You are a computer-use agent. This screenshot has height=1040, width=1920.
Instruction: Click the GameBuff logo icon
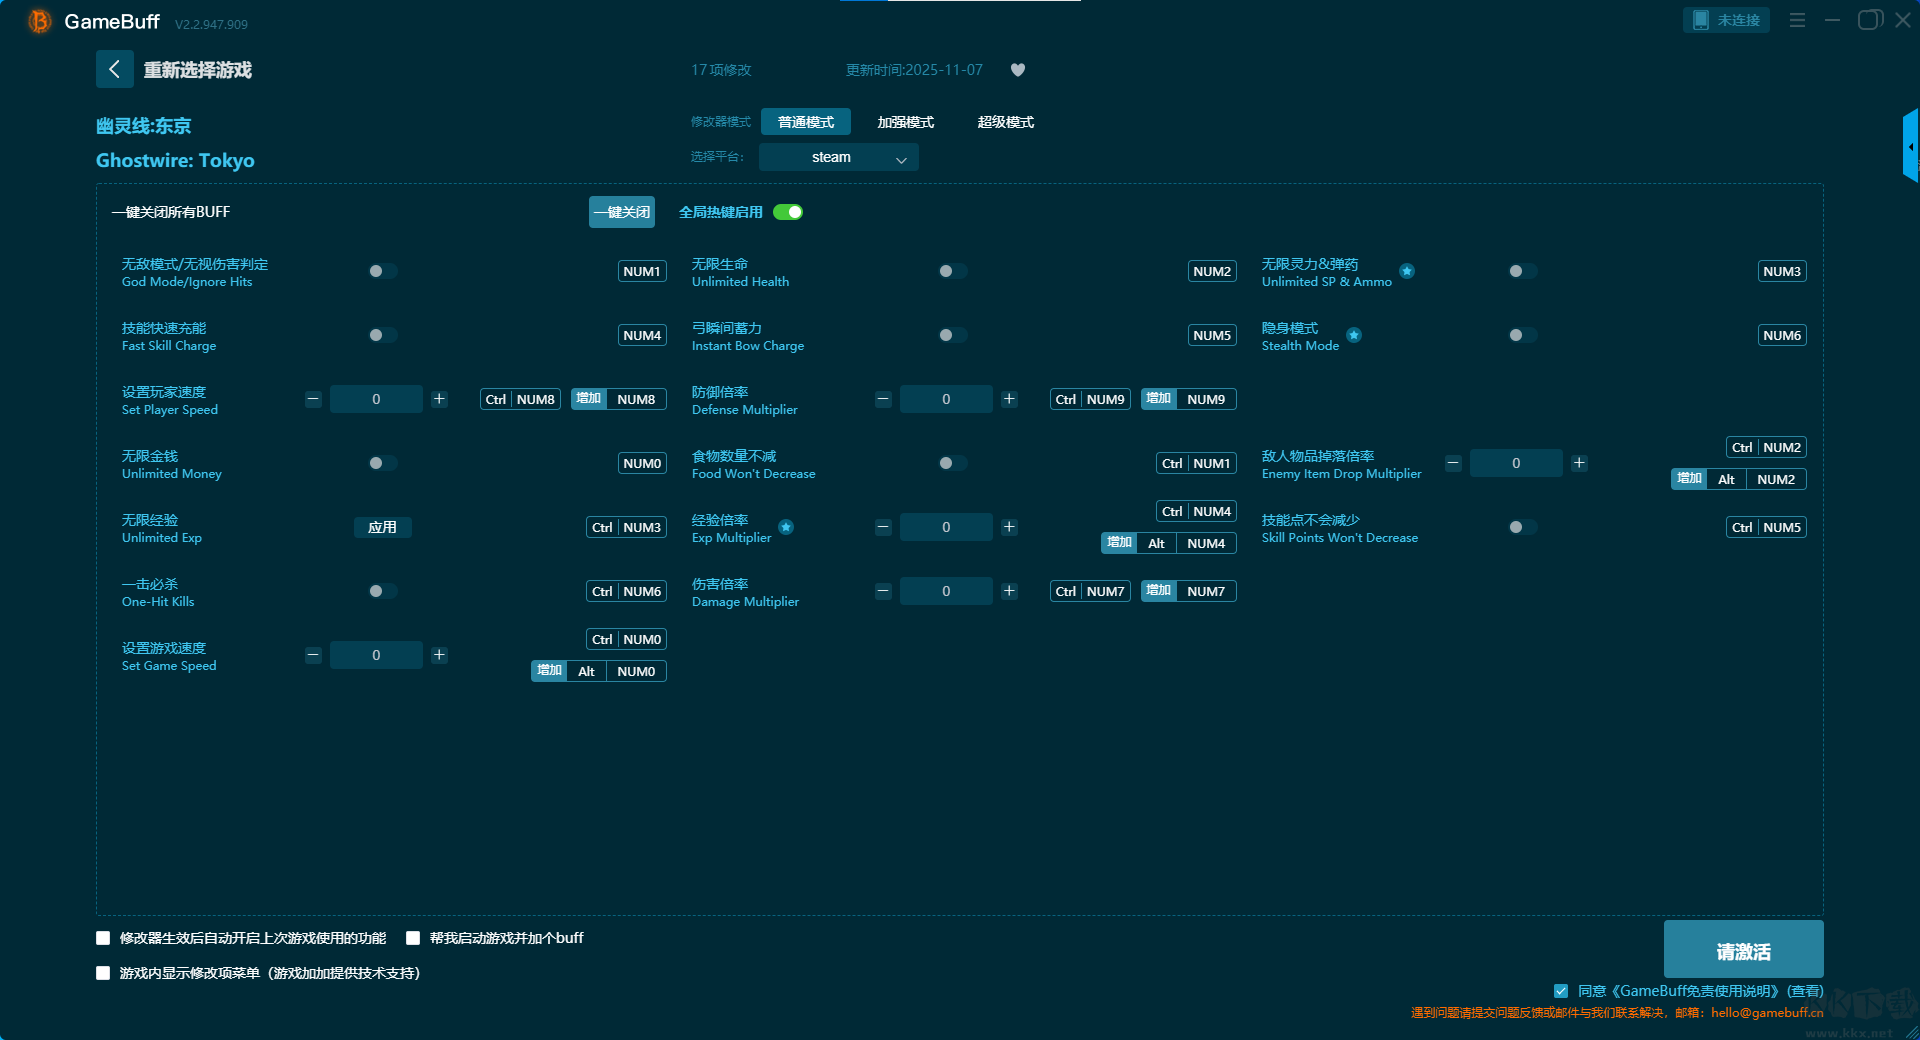(x=39, y=21)
